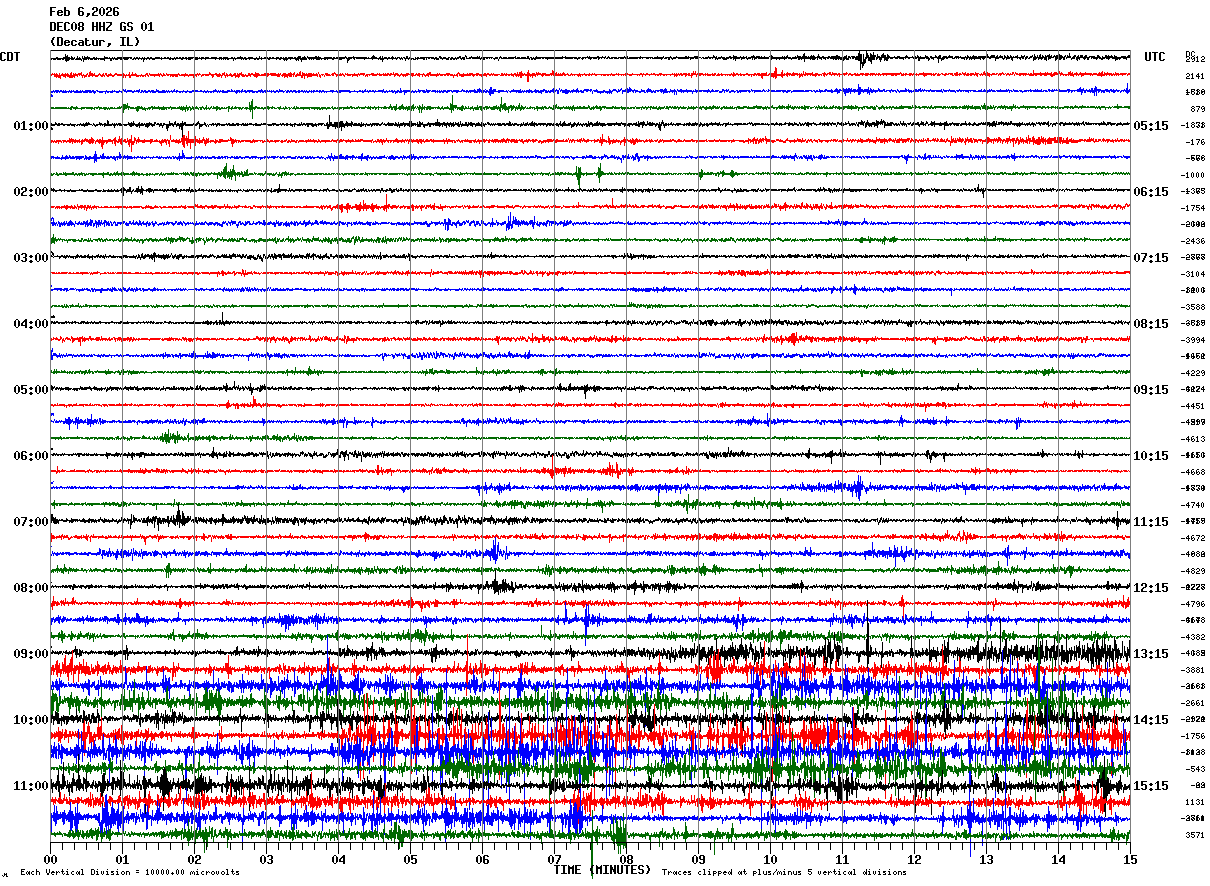Viewport: 1210px width, 886px height.
Task: Select DC offset value -4829
Action: point(1193,571)
